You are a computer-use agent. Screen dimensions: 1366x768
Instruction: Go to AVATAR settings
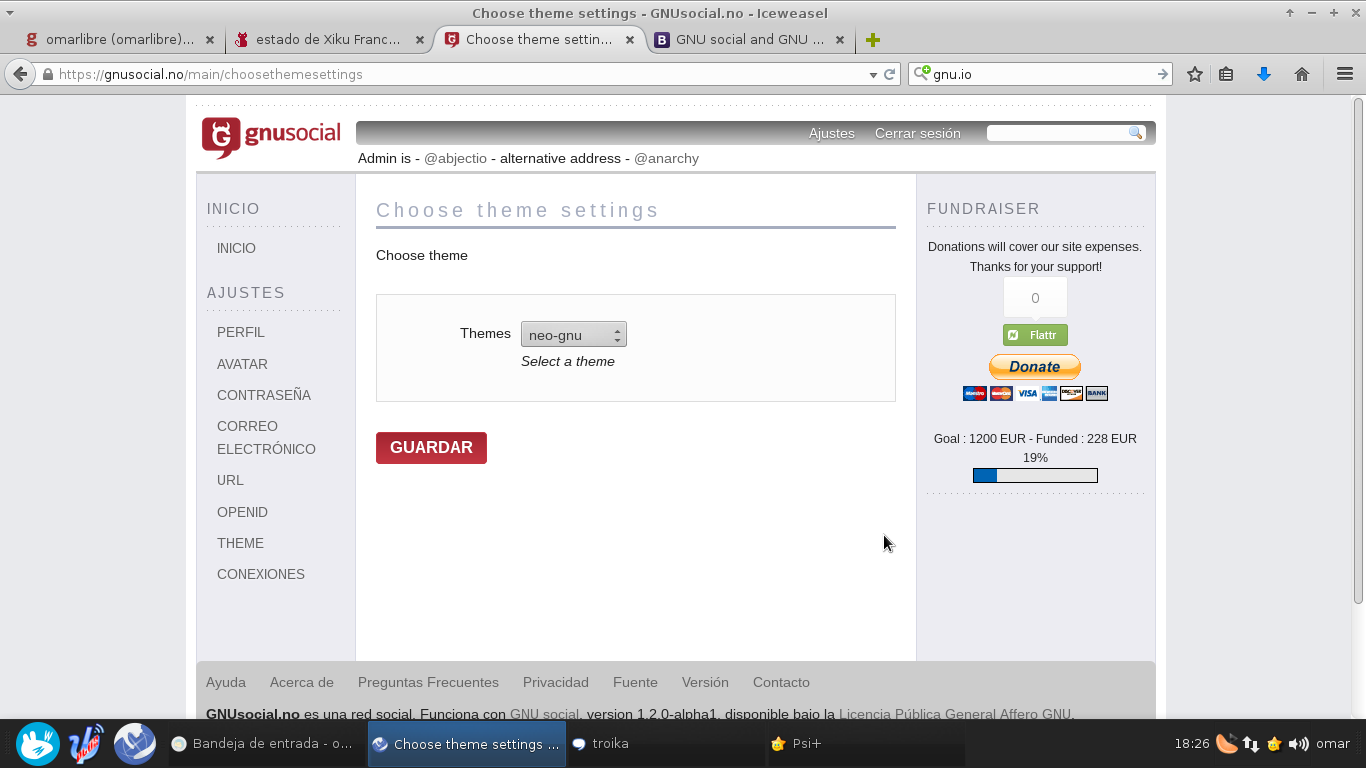point(242,364)
